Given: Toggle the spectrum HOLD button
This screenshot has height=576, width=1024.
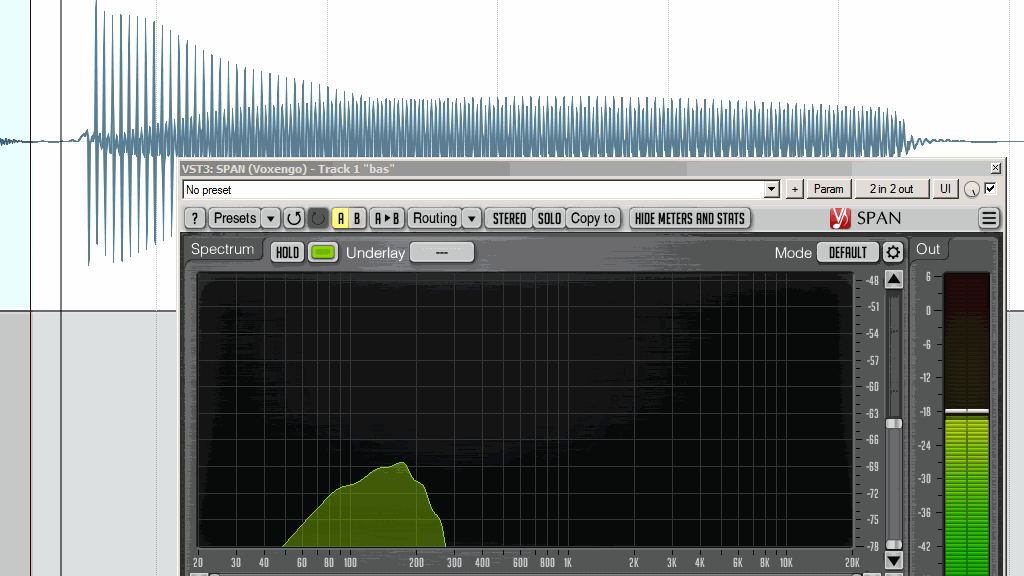Looking at the screenshot, I should click(287, 253).
